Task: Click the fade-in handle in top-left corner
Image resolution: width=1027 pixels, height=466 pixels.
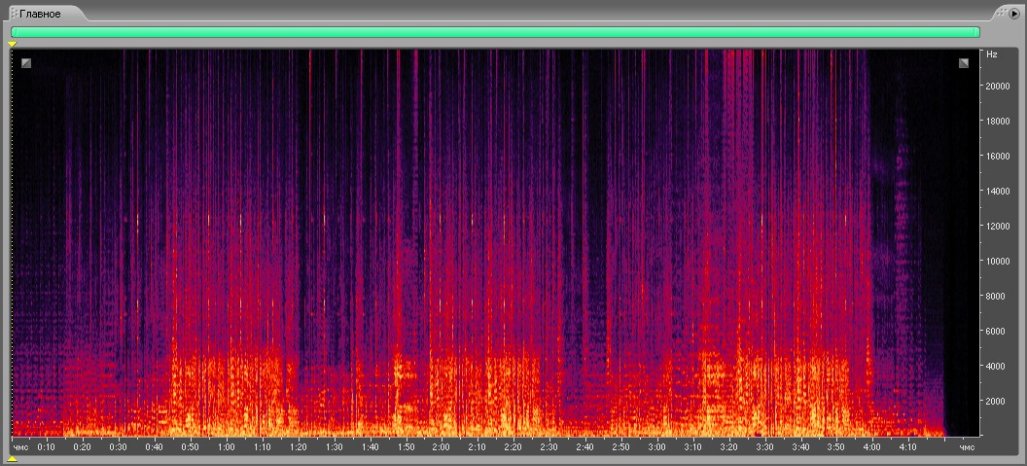Action: point(26,63)
